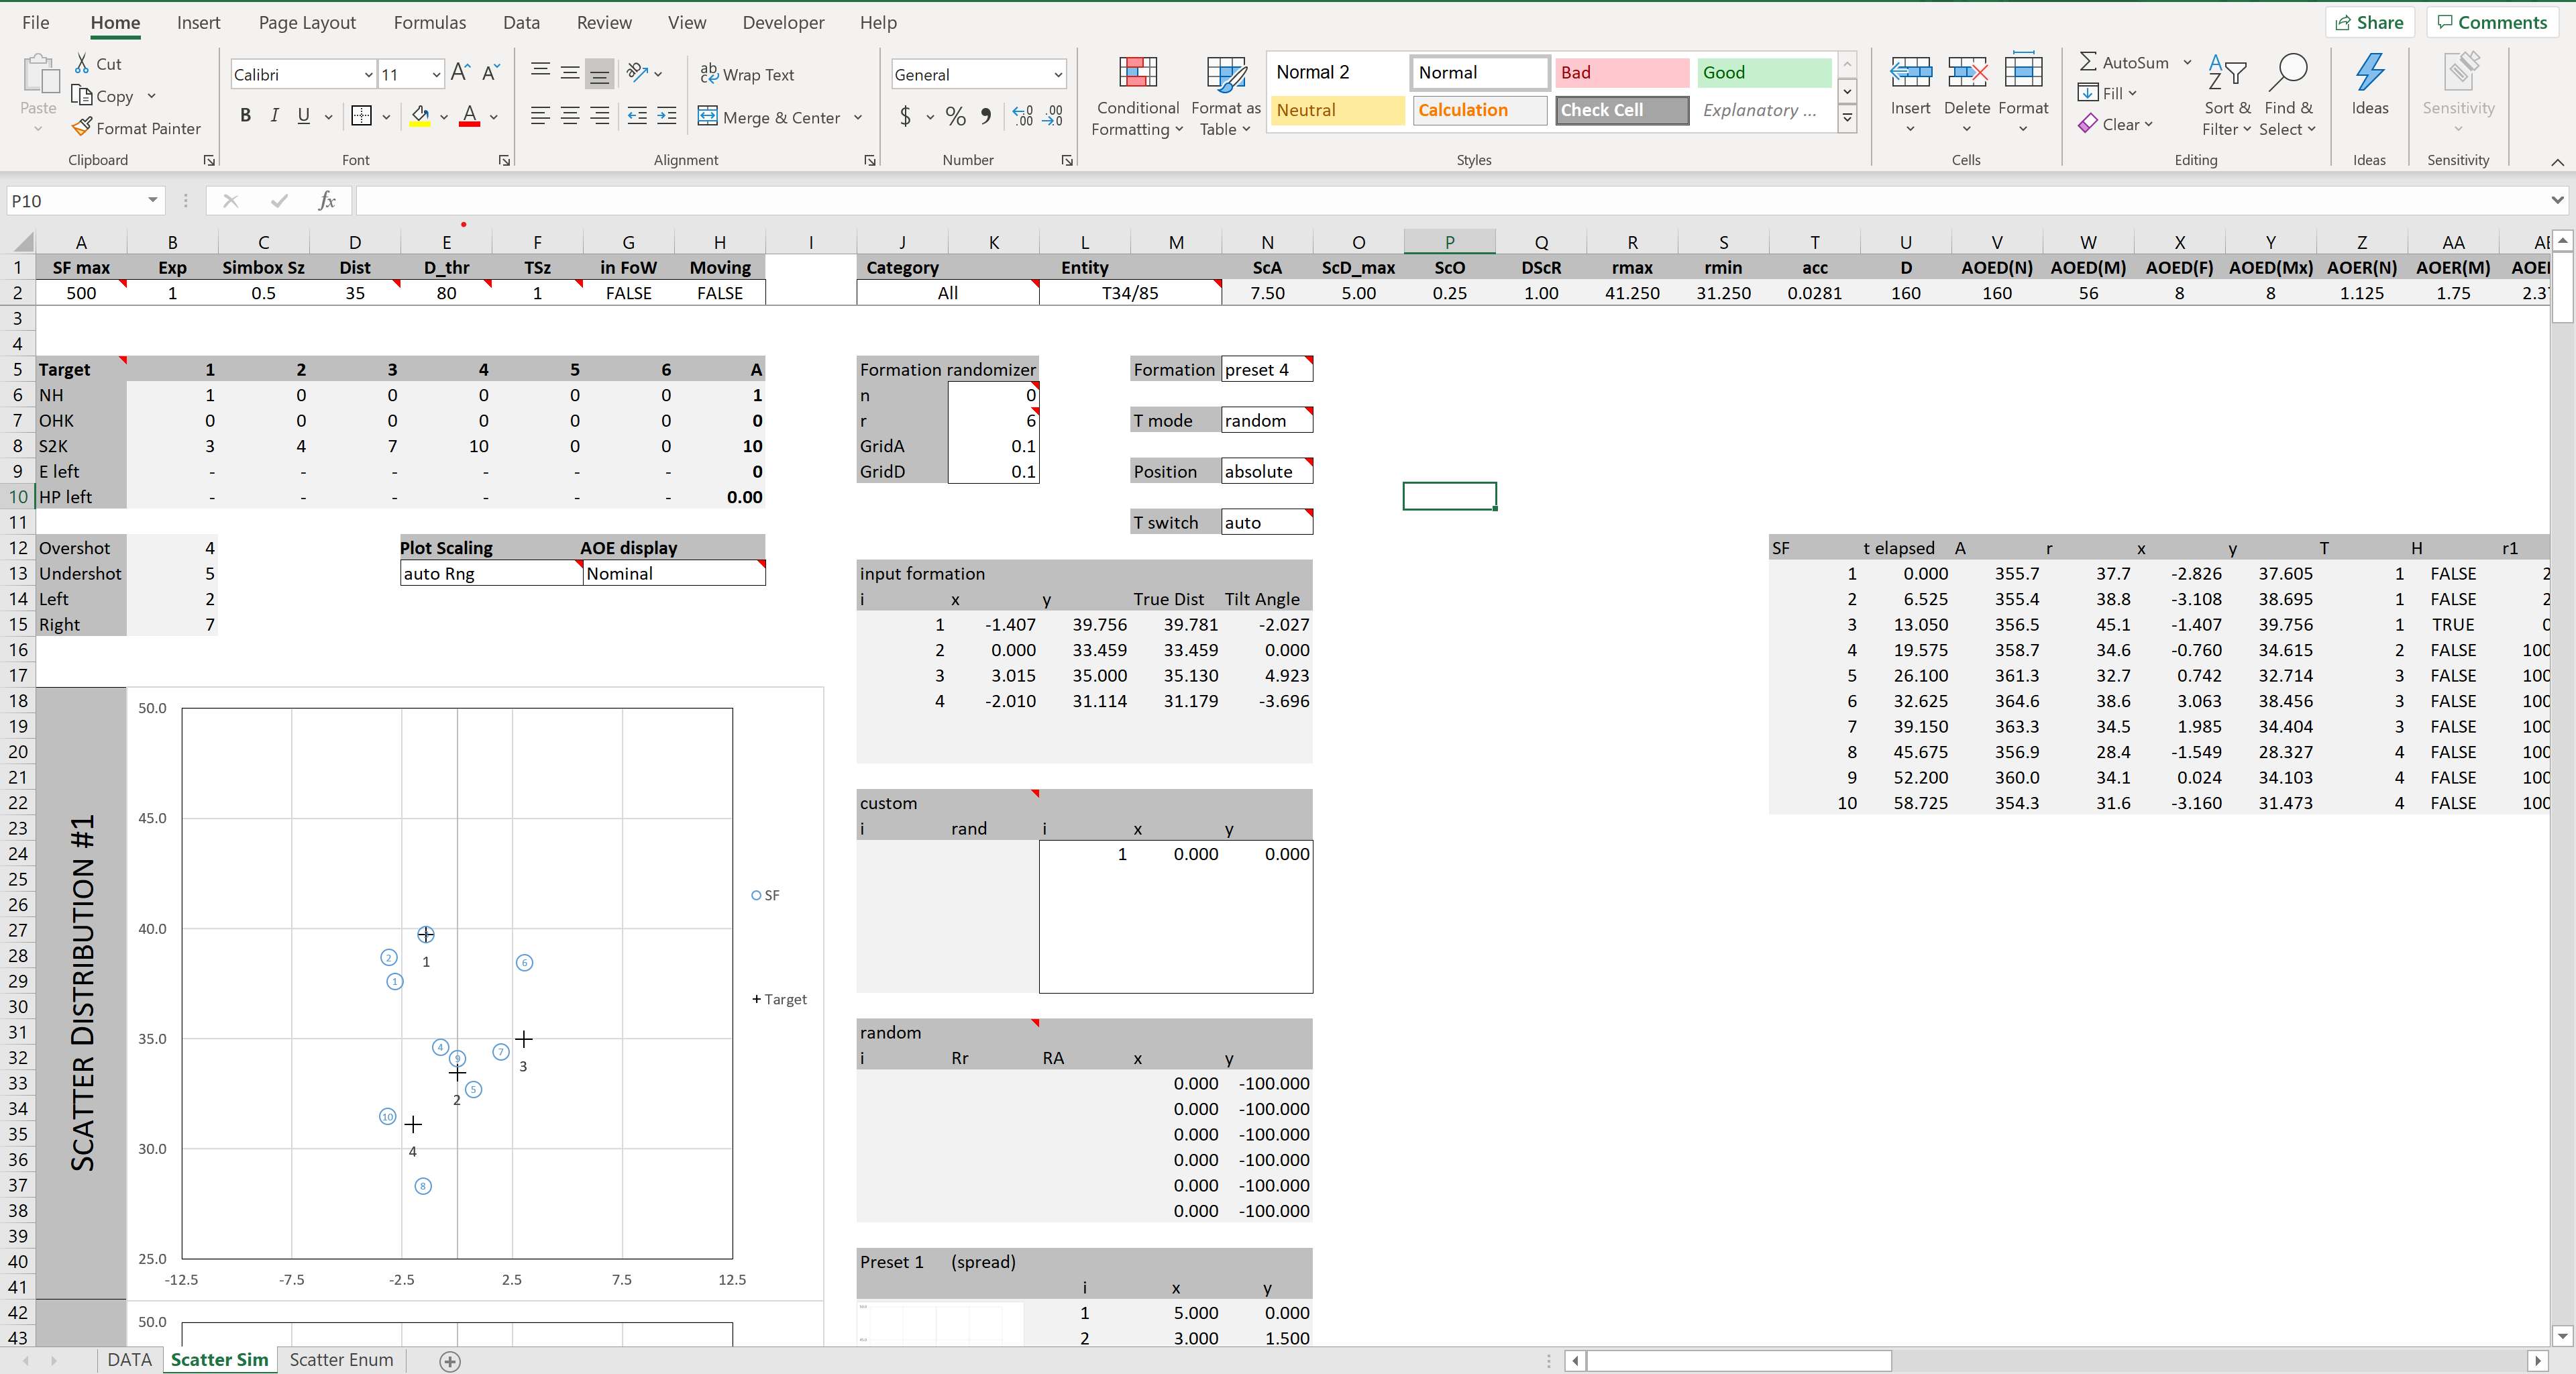2576x1374 pixels.
Task: Open Sort & Filter menu
Action: click(2227, 97)
